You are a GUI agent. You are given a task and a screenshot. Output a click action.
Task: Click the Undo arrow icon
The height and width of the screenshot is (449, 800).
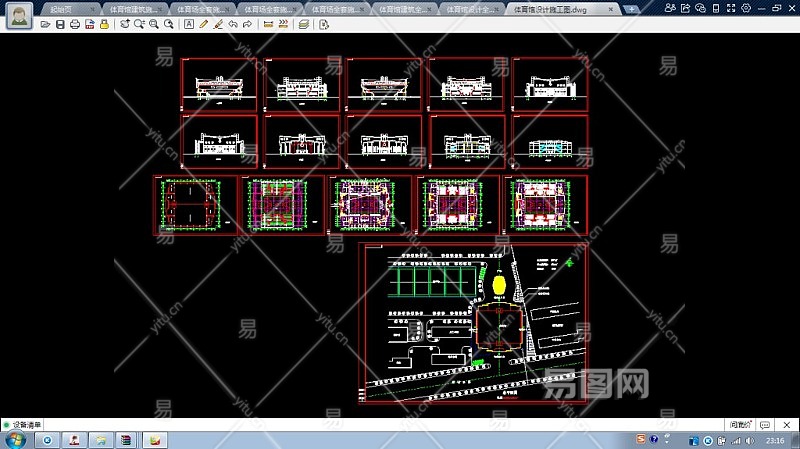coord(233,24)
